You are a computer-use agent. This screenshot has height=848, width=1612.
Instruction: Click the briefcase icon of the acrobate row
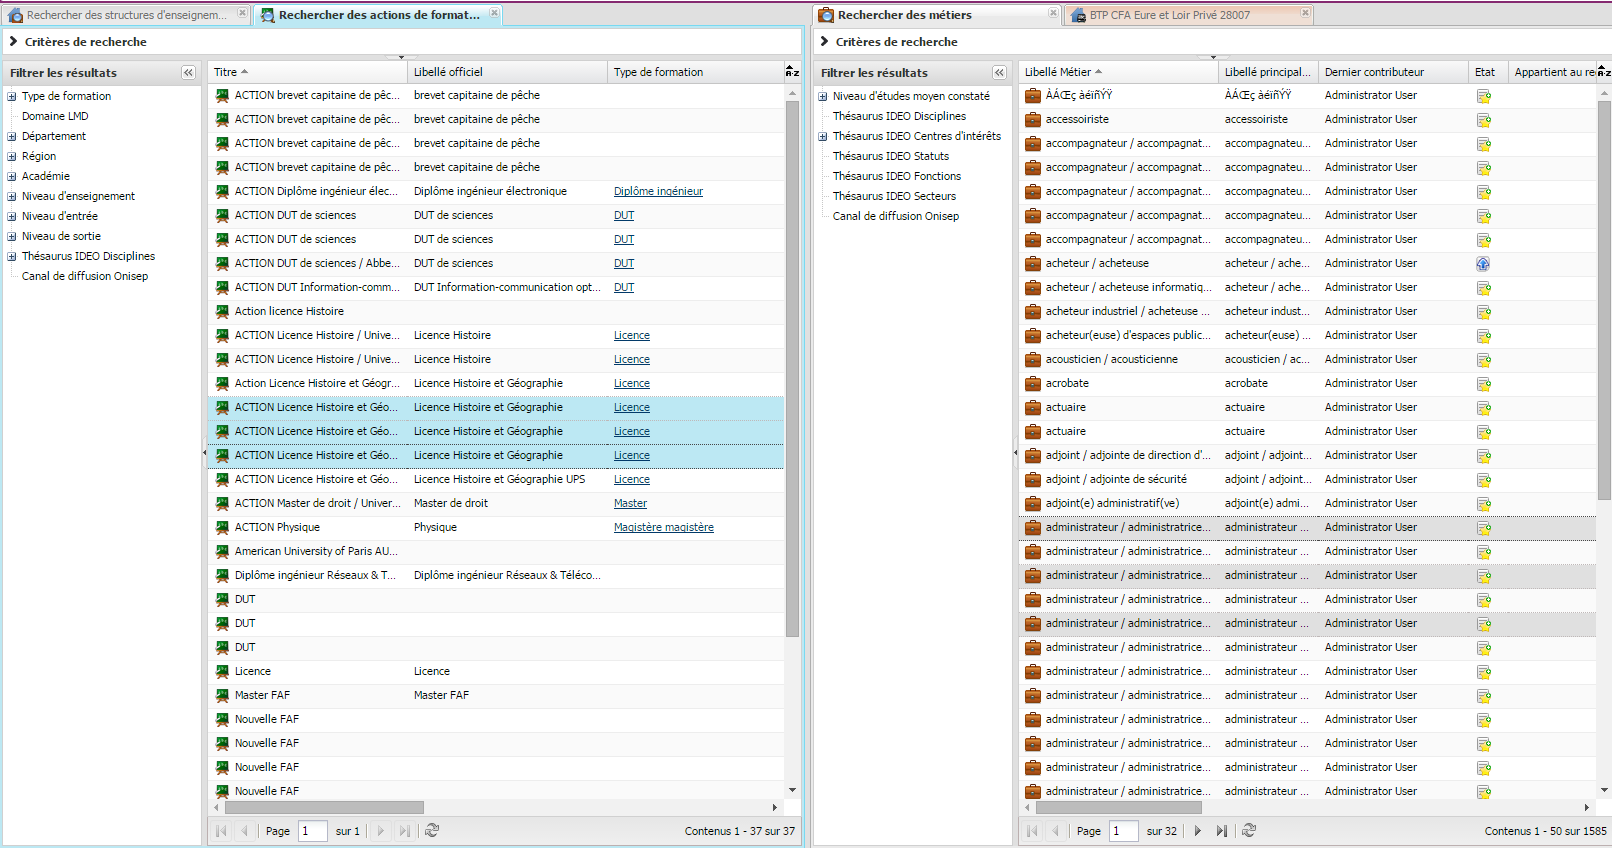click(x=1033, y=384)
